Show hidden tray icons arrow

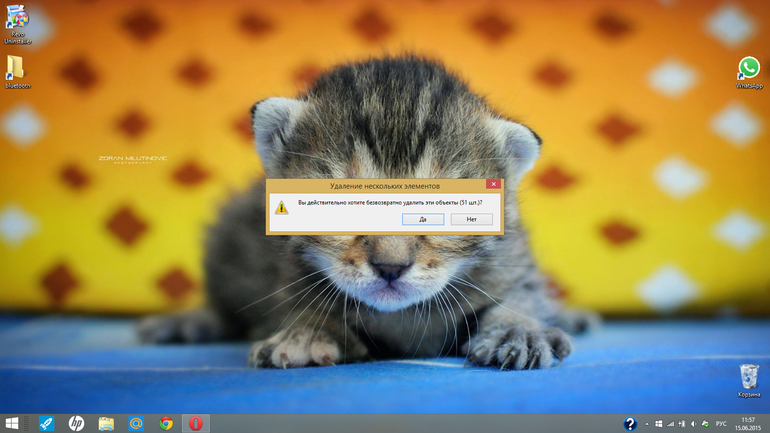647,424
